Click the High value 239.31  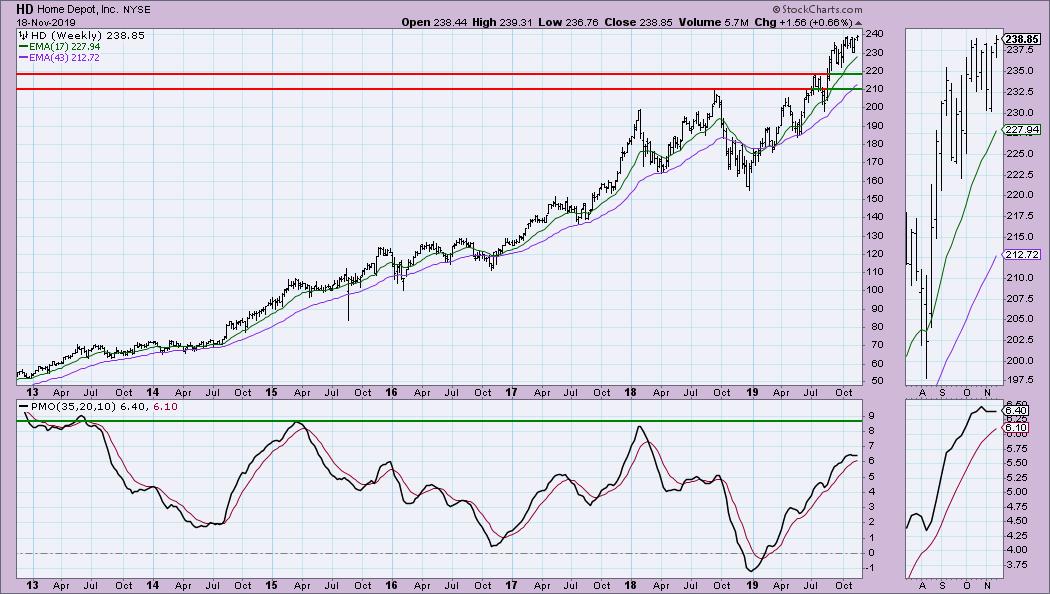click(x=516, y=22)
